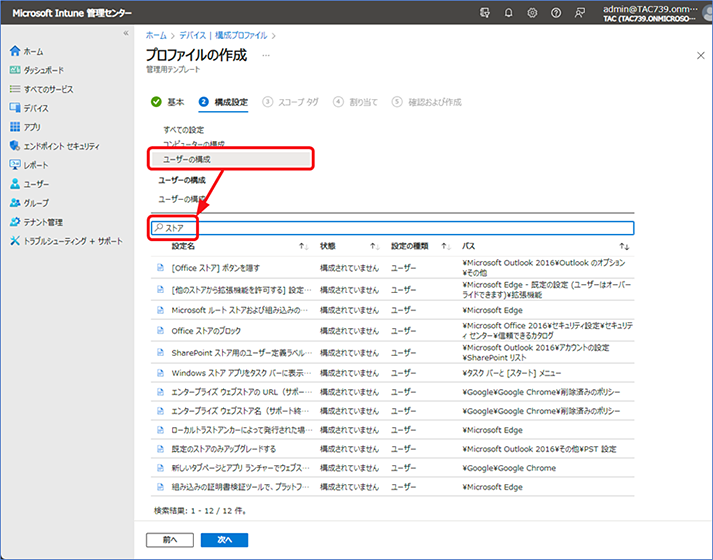Open the Home icon in the sidebar
This screenshot has width=713, height=560.
pos(15,51)
